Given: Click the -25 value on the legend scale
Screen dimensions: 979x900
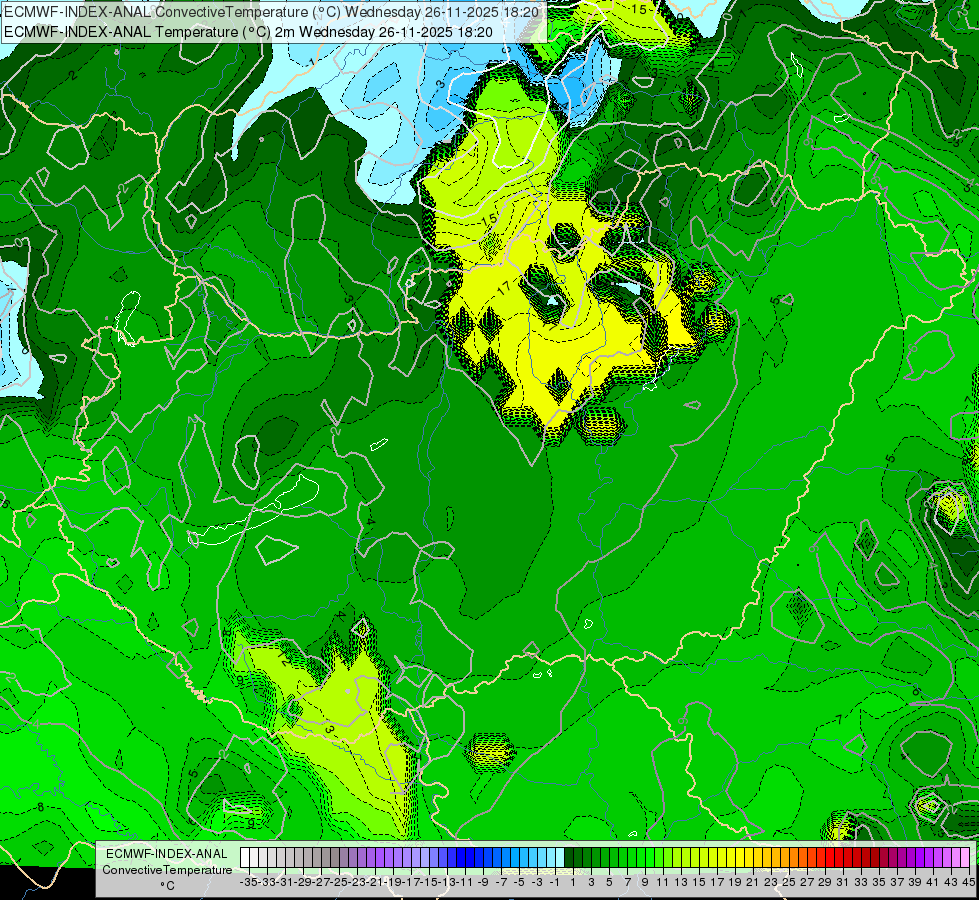Looking at the screenshot, I should [340, 882].
